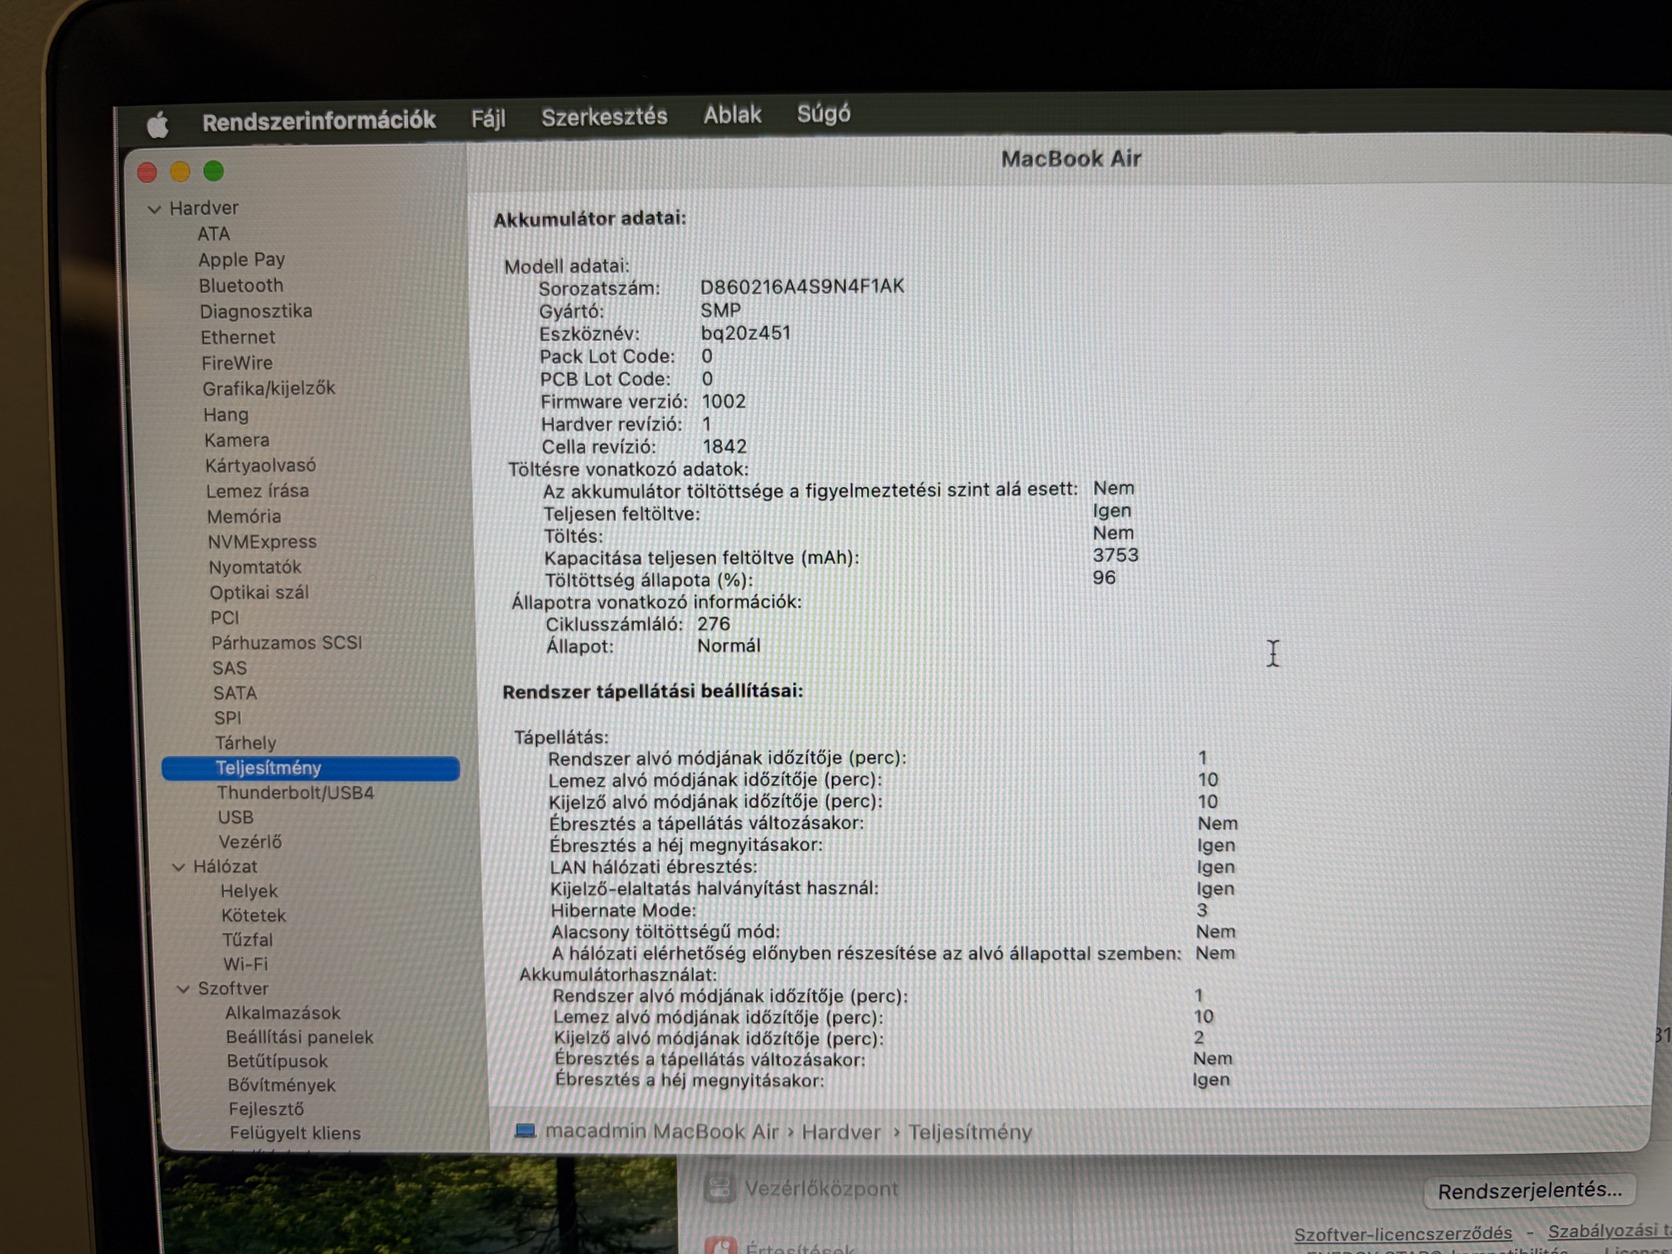
Task: Select PCI in the sidebar
Action: coord(225,618)
